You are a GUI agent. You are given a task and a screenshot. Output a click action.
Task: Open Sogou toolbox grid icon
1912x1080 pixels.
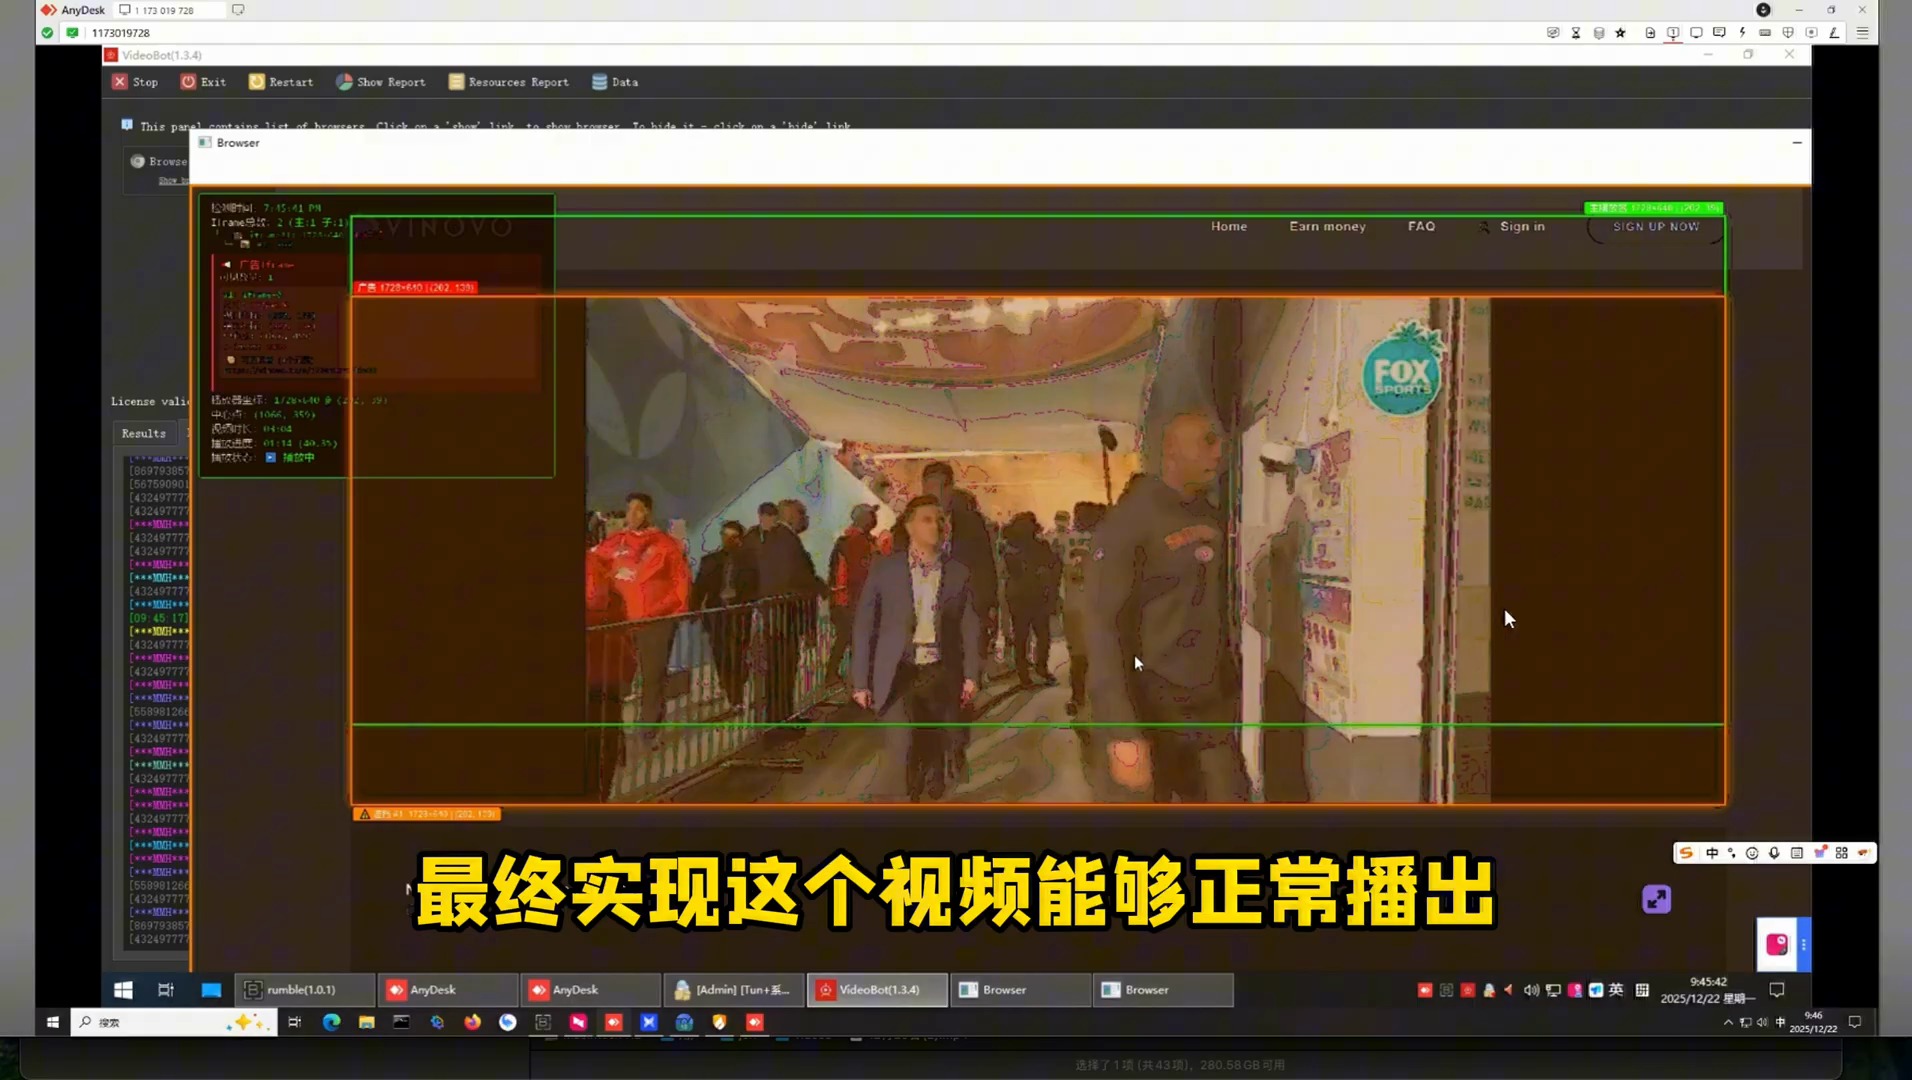pos(1841,853)
